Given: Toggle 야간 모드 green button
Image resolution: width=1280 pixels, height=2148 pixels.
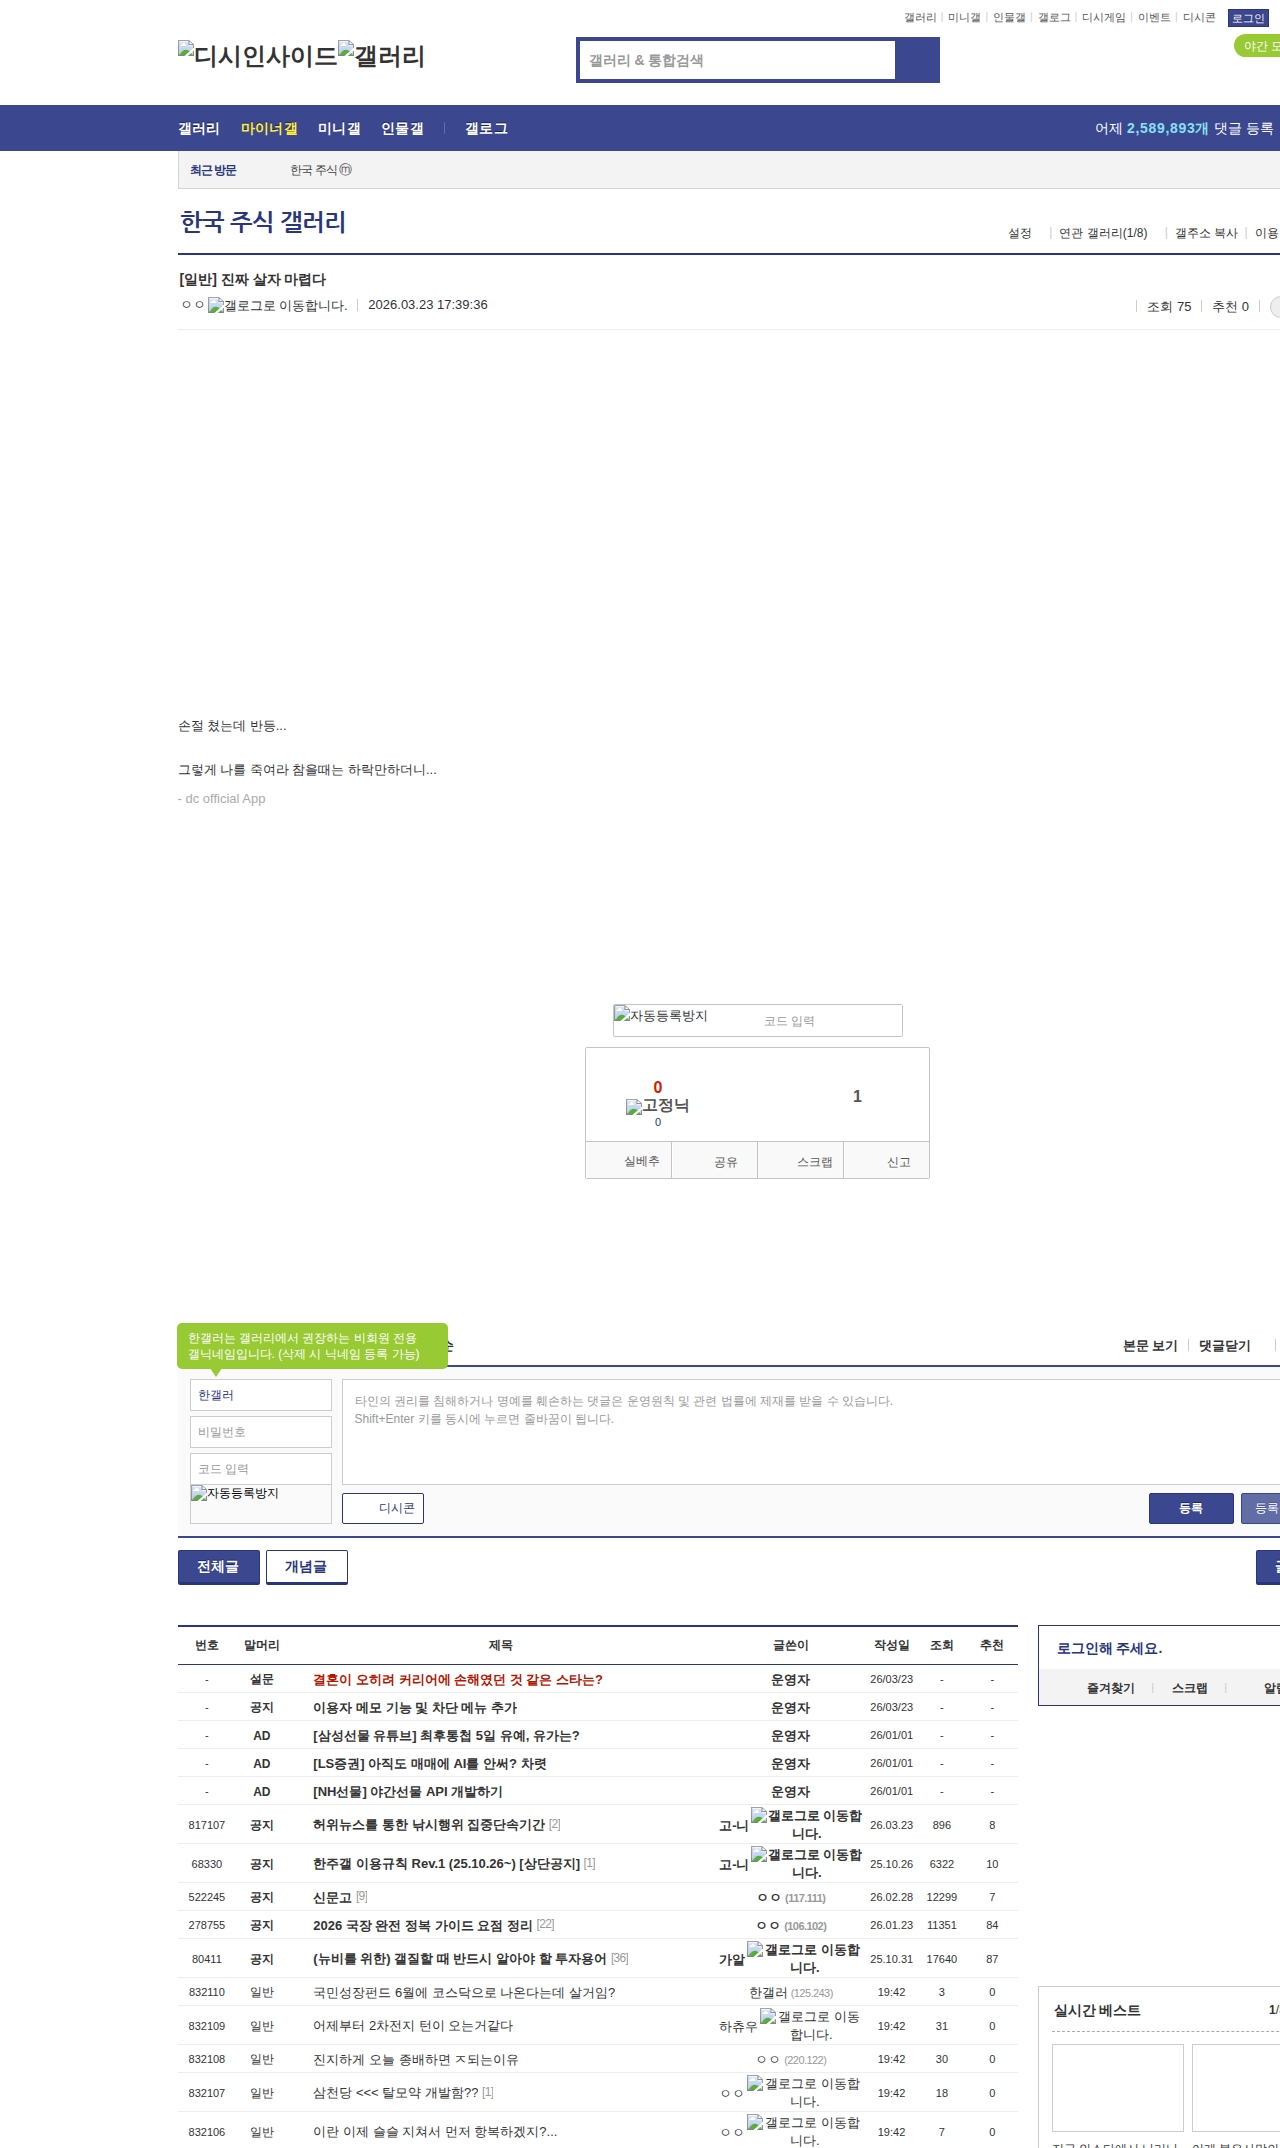Looking at the screenshot, I should click(1257, 46).
